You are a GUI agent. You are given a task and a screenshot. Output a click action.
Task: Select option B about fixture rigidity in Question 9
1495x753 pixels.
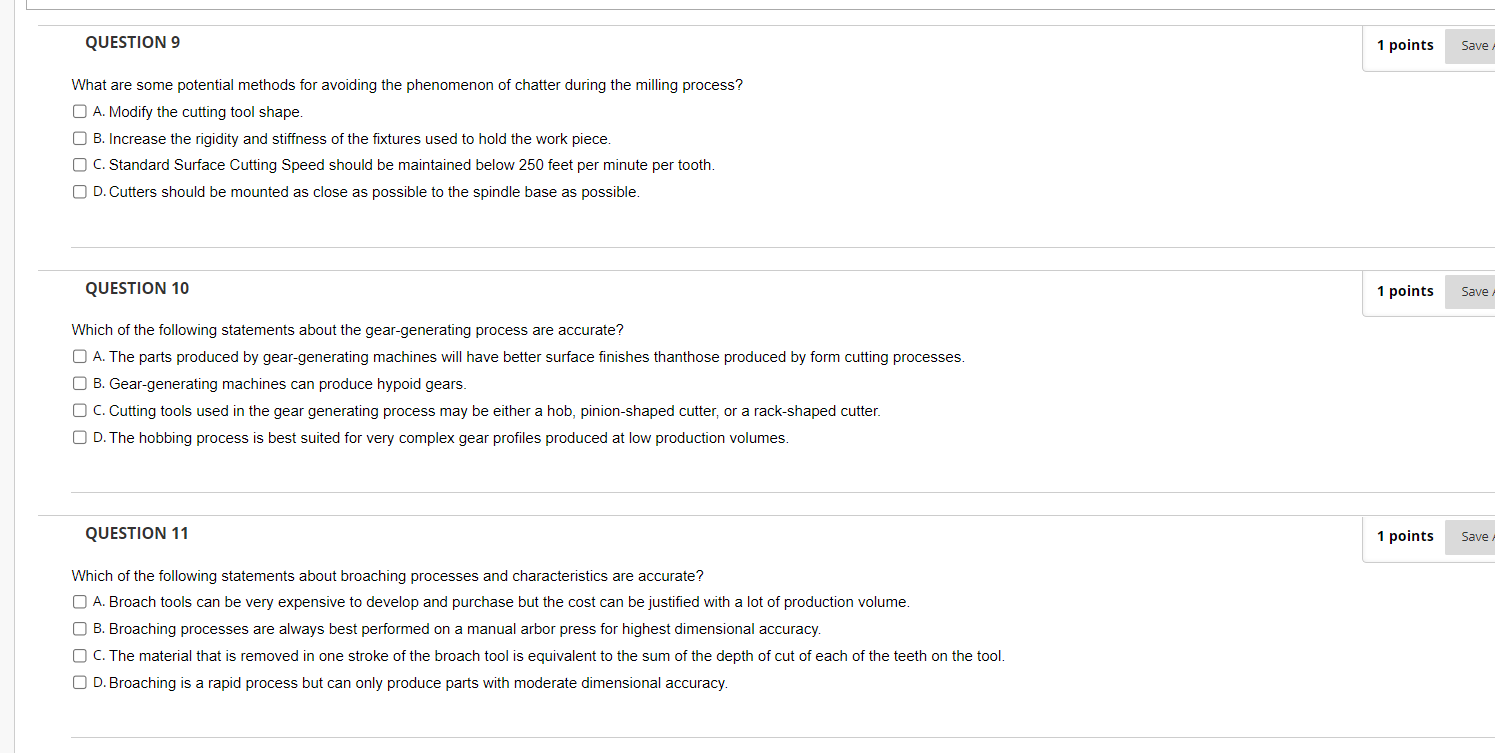[79, 138]
